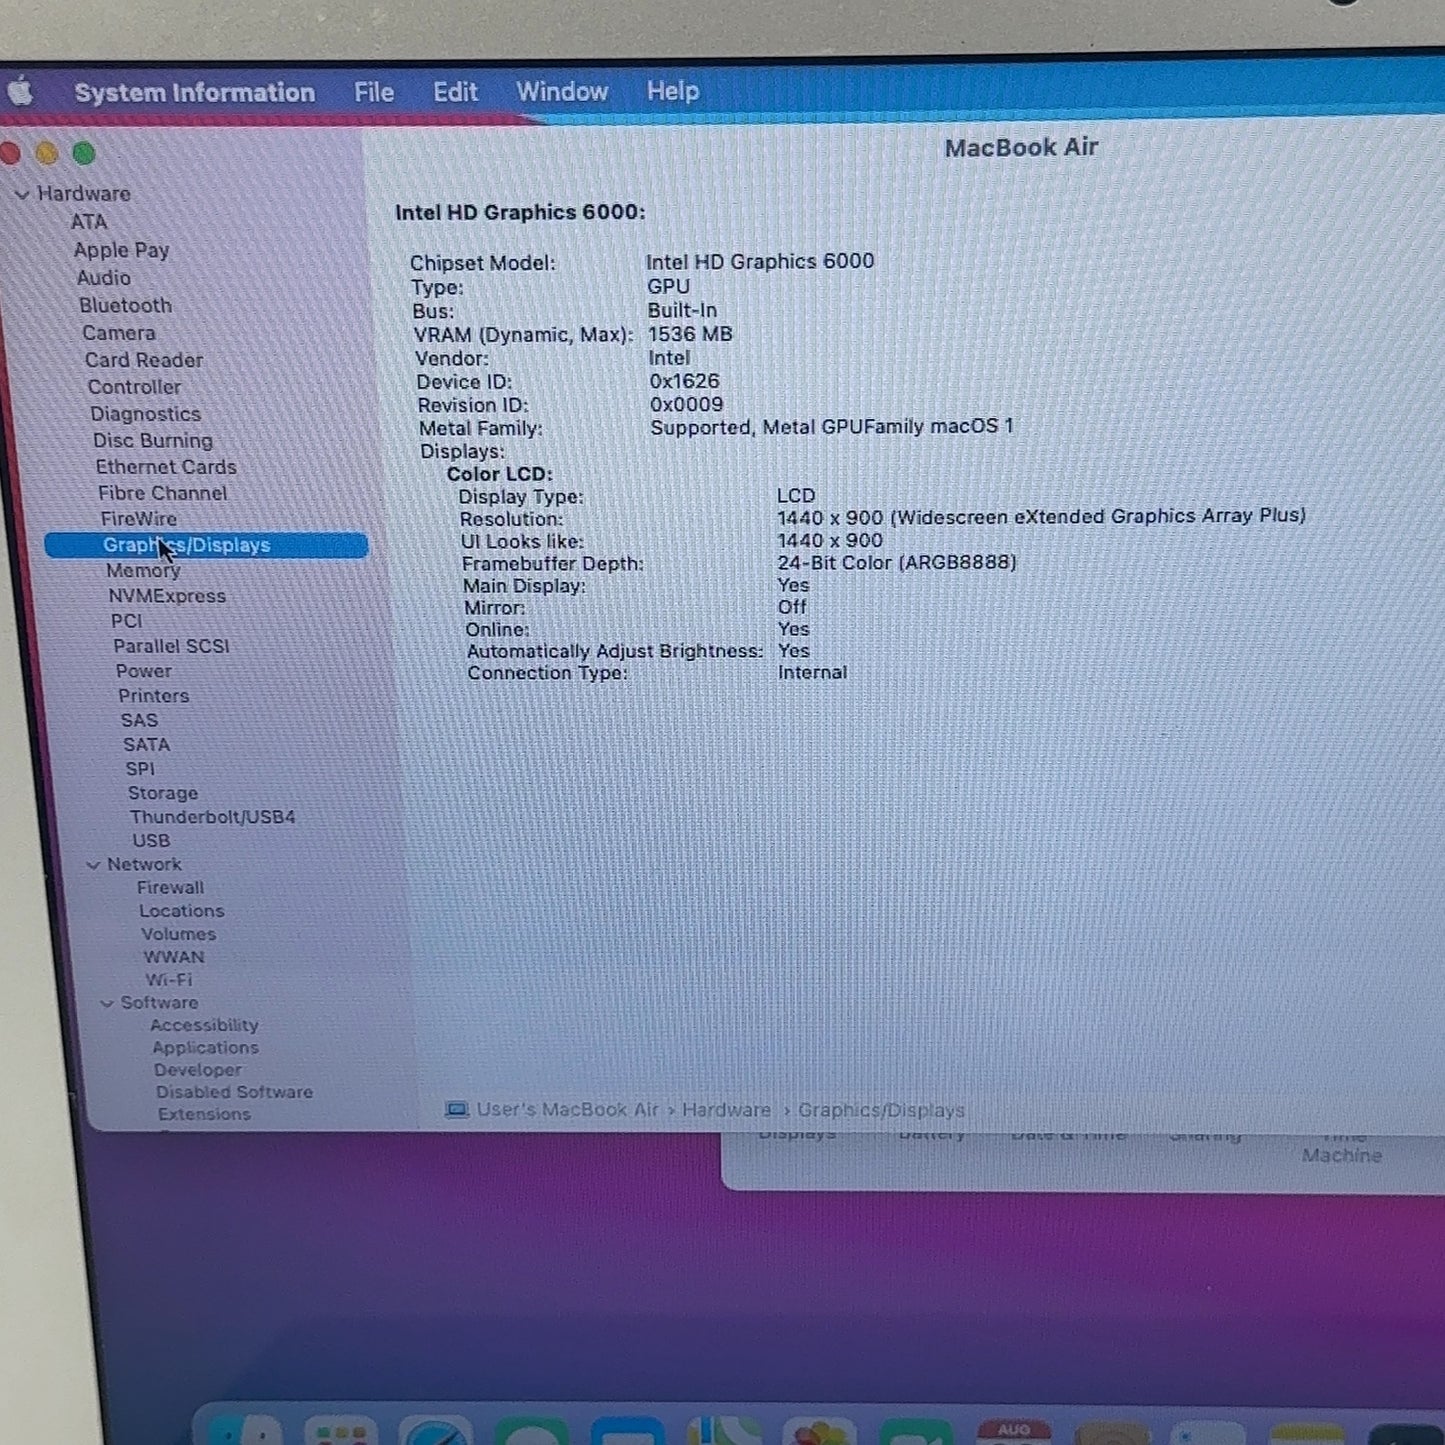Viewport: 1445px width, 1445px height.
Task: Select Audio in the sidebar
Action: pos(104,278)
